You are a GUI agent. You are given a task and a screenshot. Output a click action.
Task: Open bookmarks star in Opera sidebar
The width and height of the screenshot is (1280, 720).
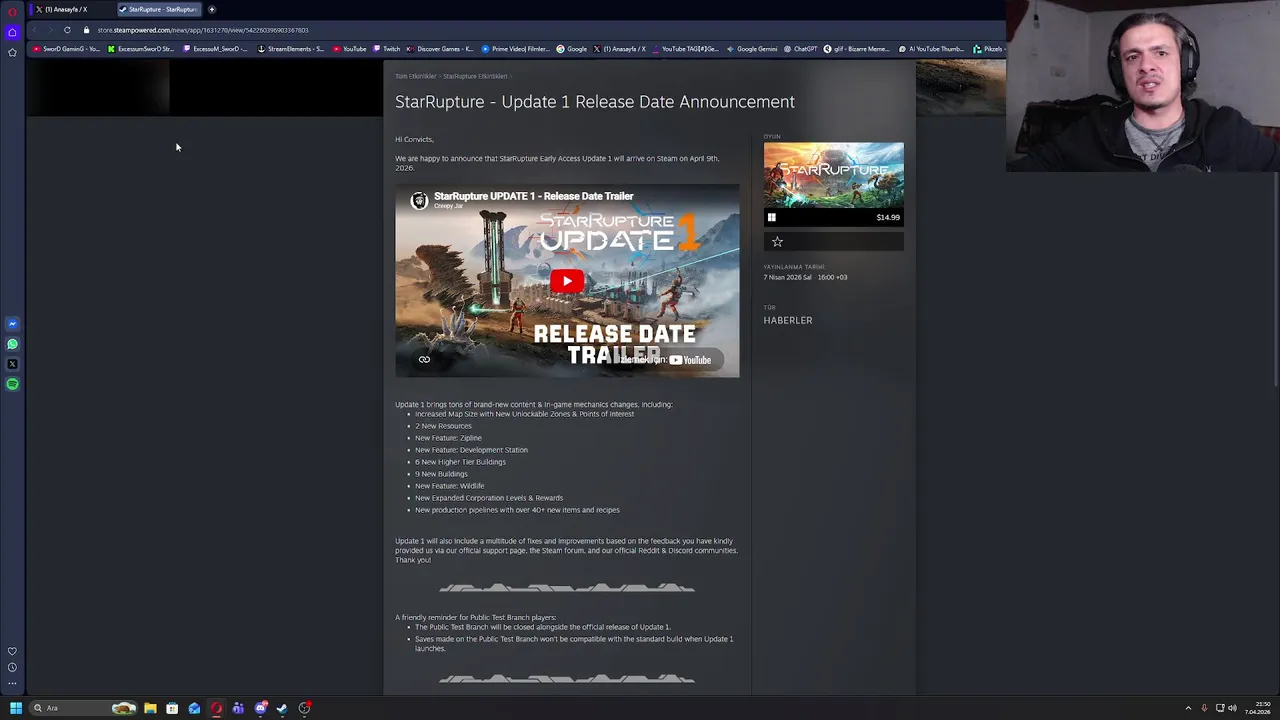pos(12,52)
